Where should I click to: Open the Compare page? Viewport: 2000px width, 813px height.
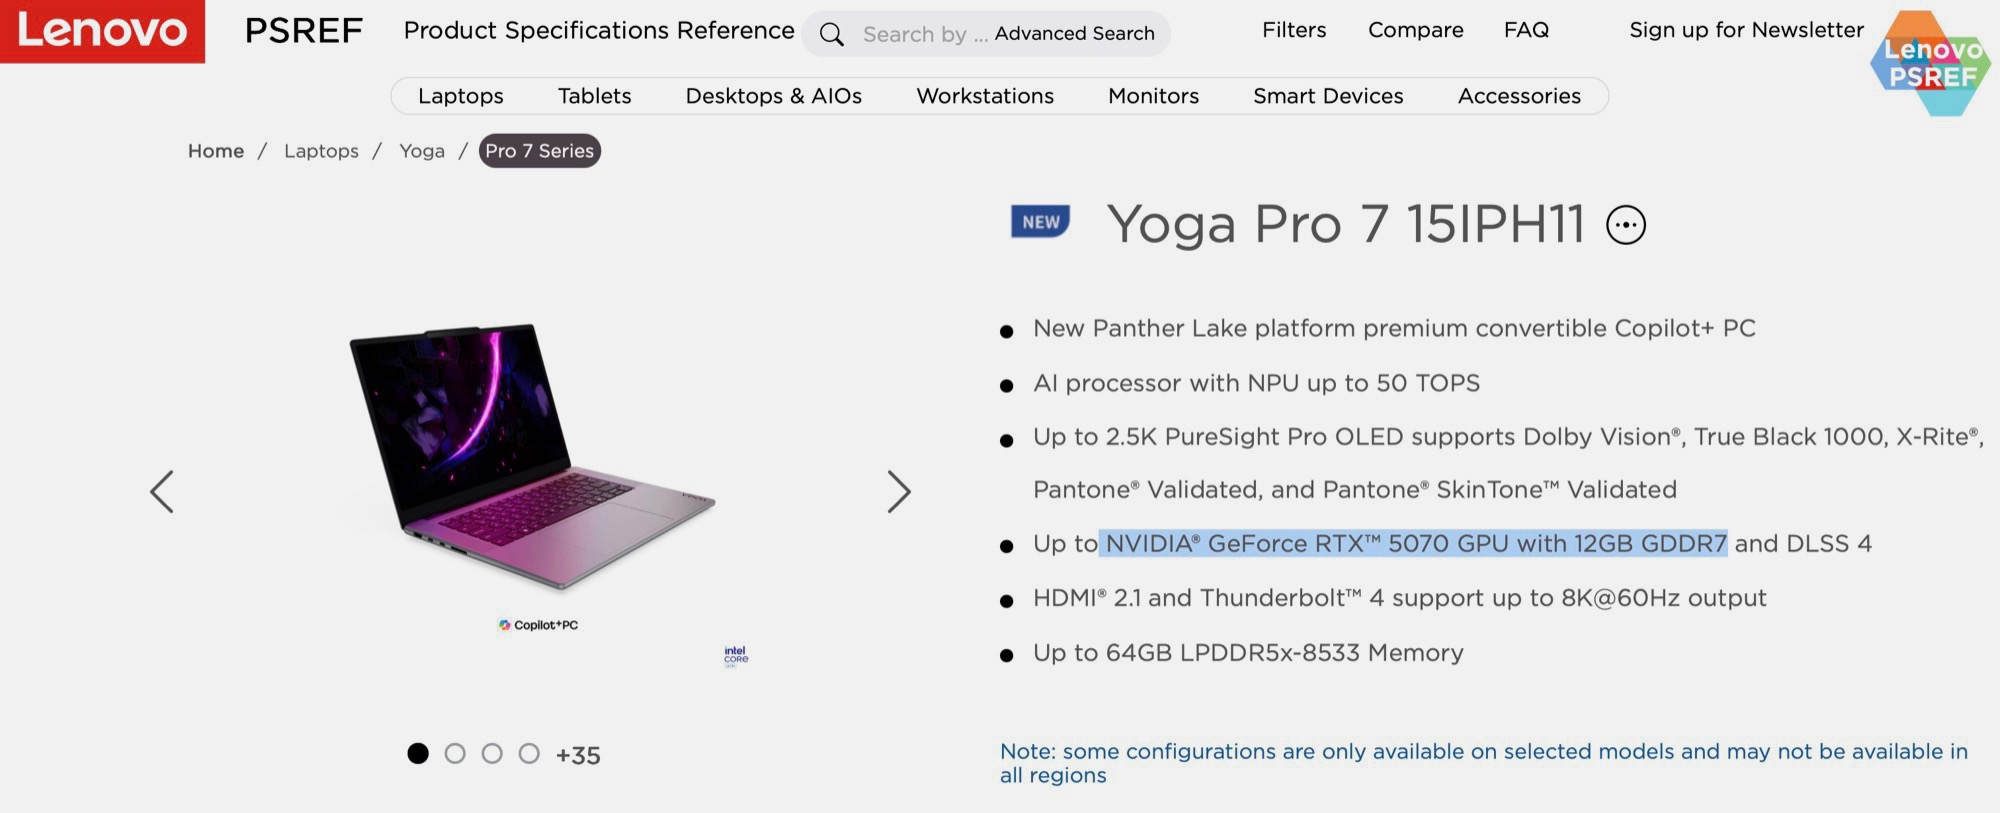point(1415,30)
